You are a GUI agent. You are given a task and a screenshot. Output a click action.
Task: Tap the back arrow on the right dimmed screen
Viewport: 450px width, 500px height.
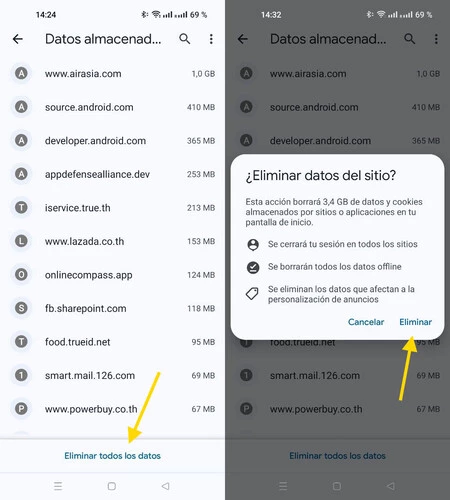coord(243,39)
